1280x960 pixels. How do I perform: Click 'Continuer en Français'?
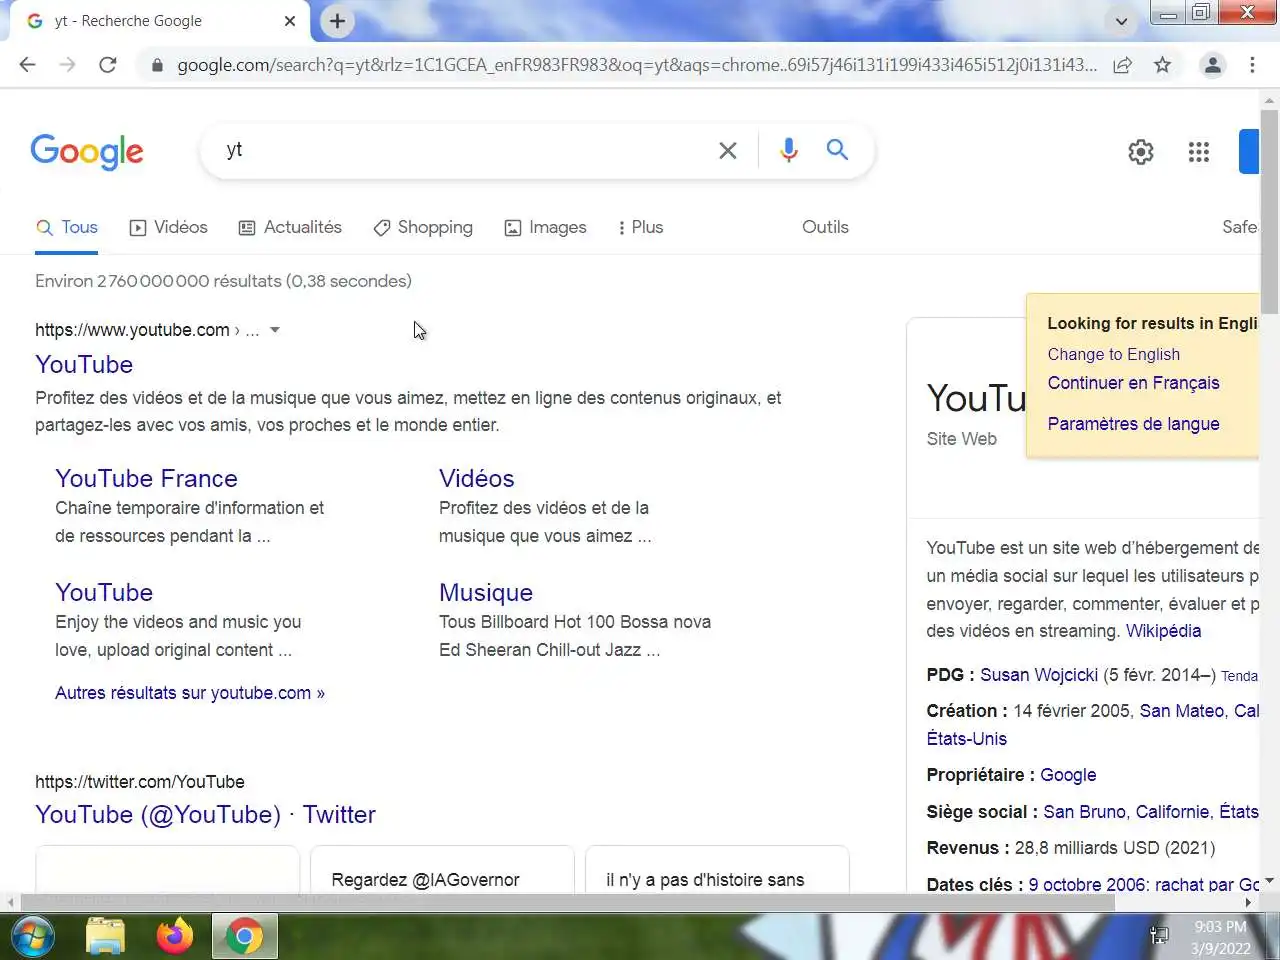1133,383
